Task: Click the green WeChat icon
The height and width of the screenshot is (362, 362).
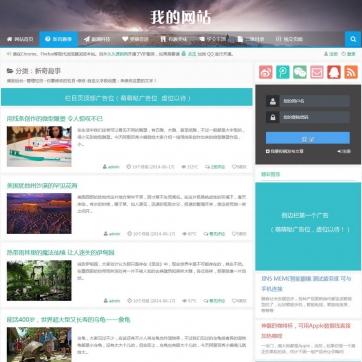Action: (300, 72)
